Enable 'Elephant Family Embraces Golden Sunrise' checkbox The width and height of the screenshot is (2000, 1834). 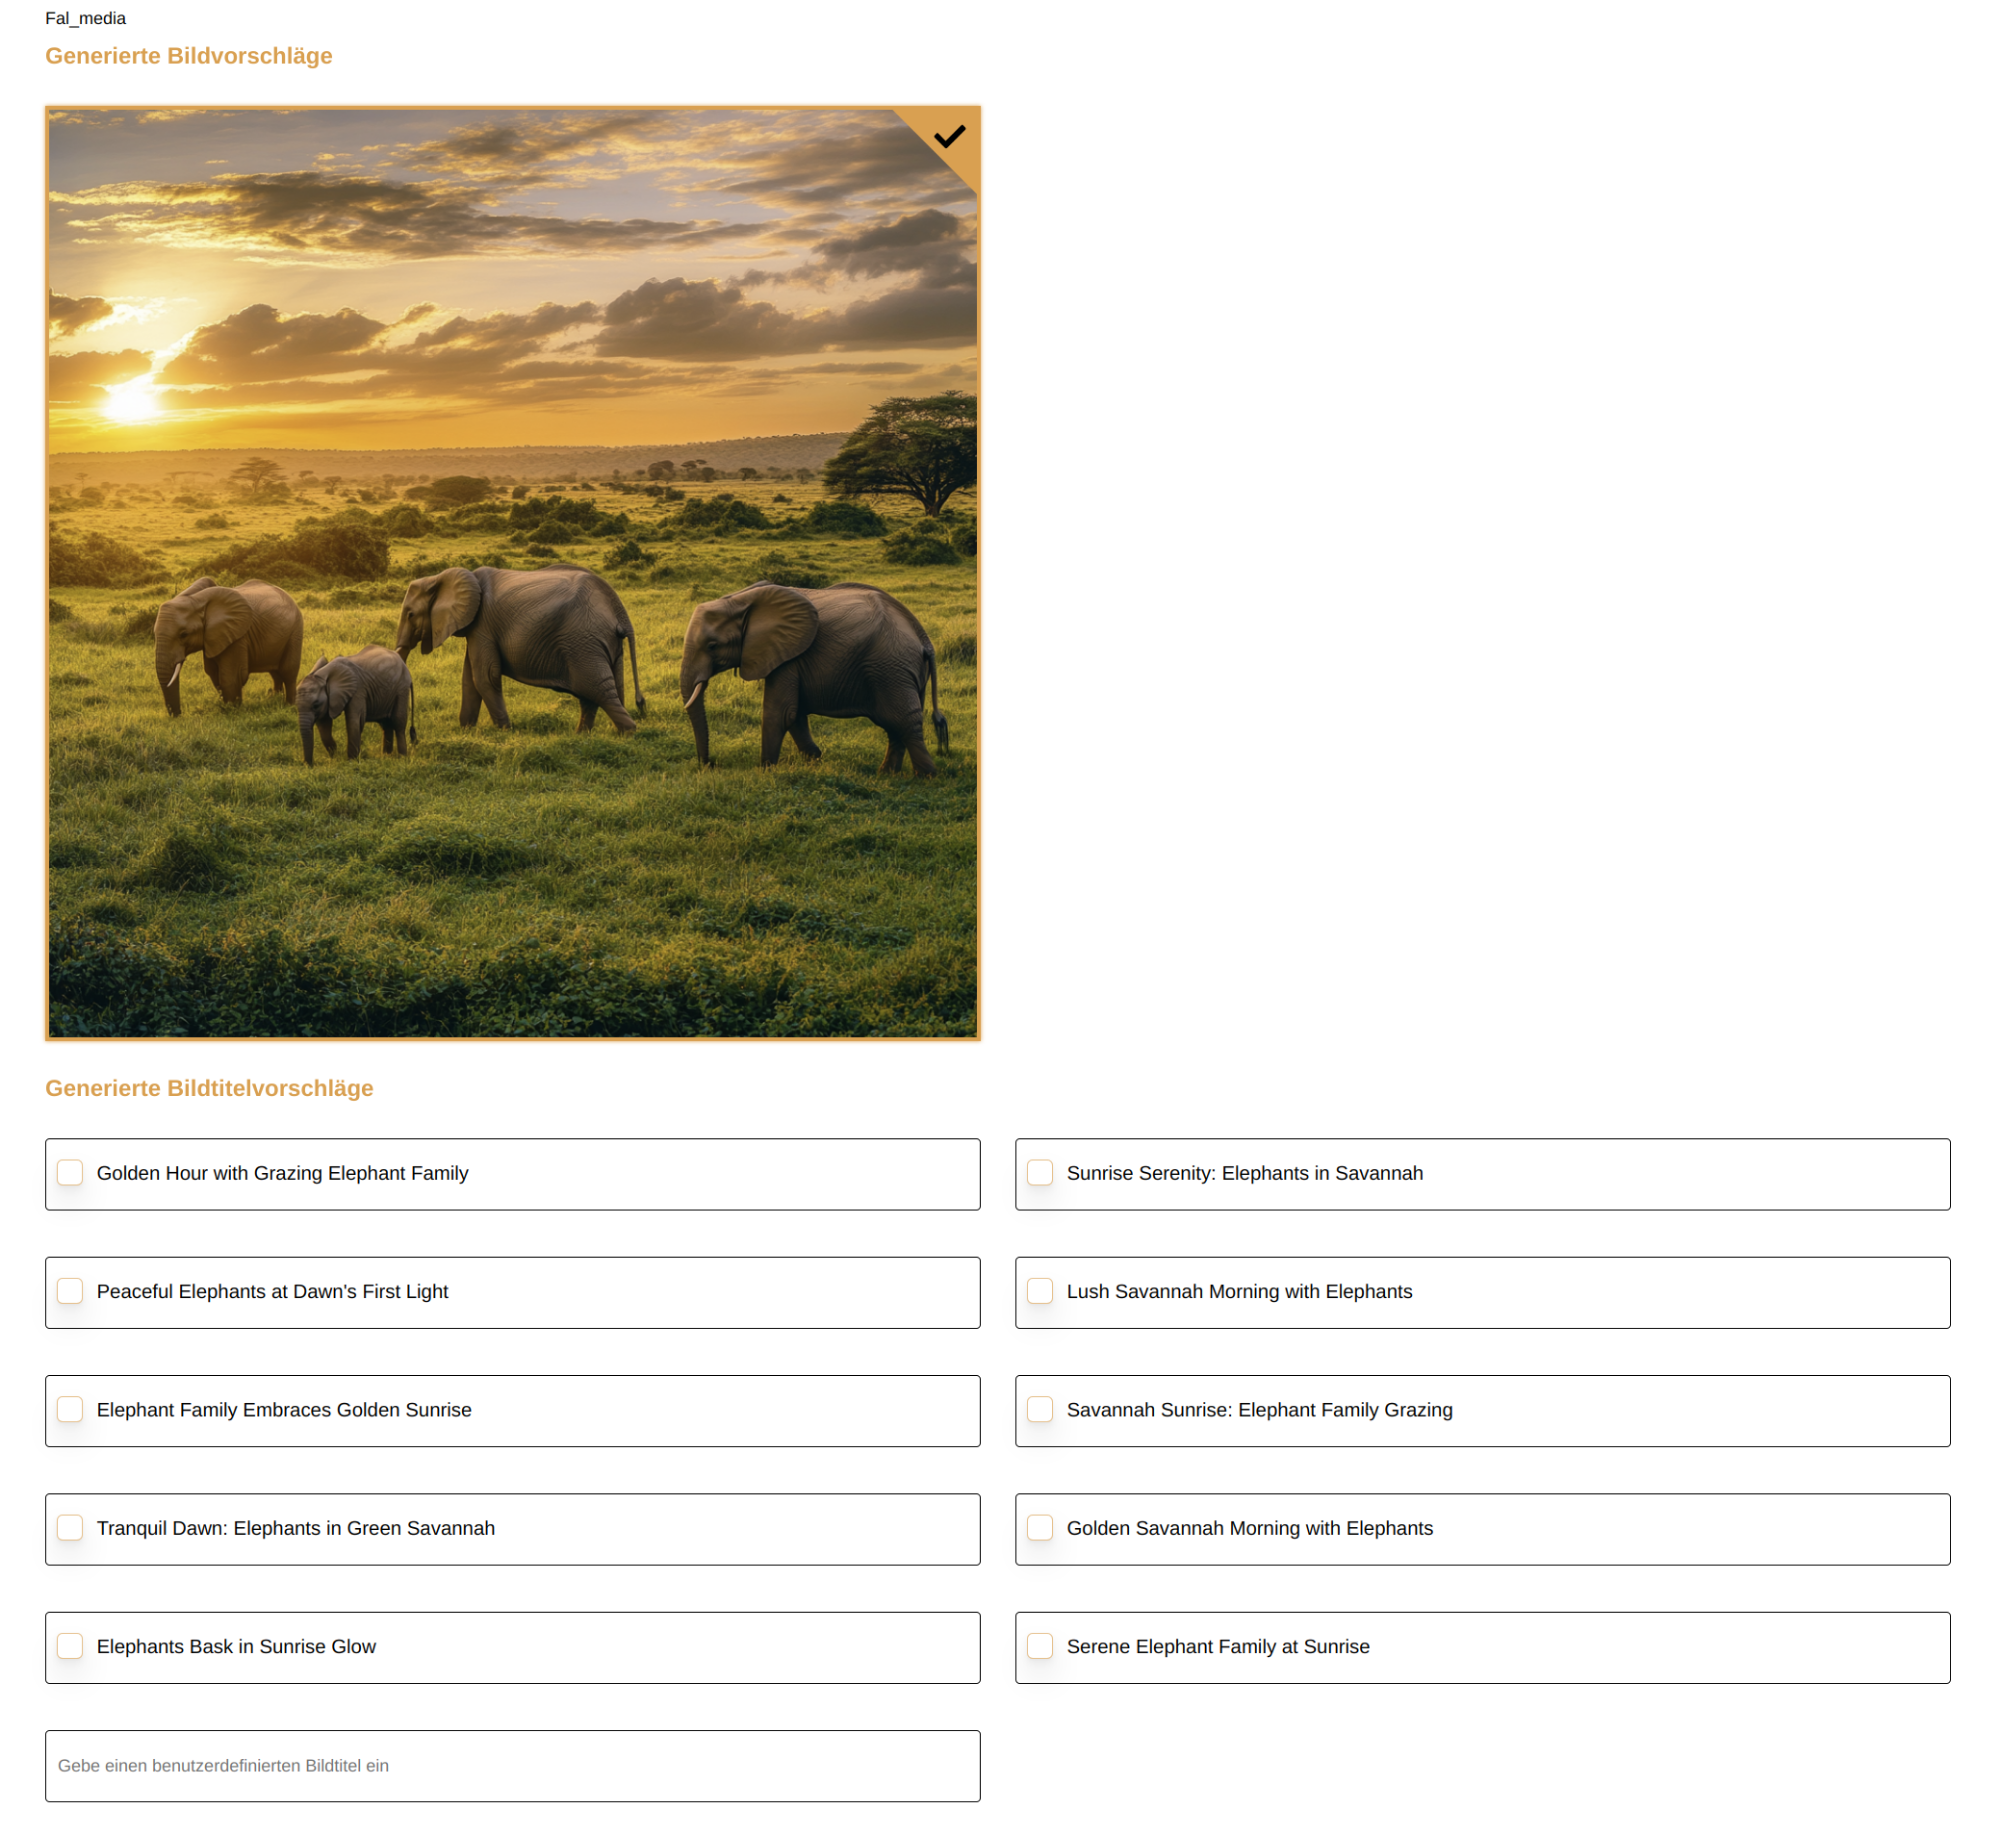tap(70, 1409)
